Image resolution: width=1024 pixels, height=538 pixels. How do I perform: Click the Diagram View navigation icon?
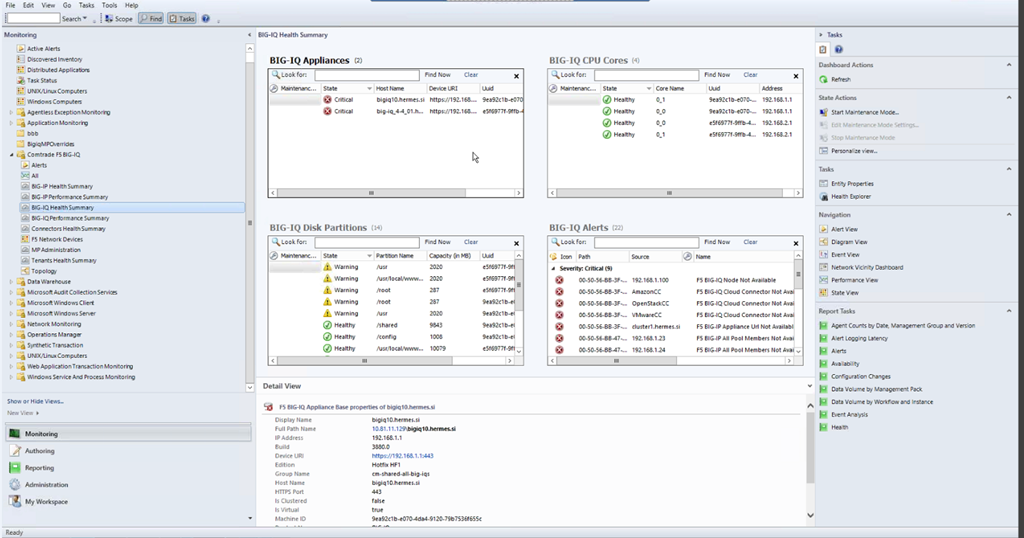pos(823,242)
